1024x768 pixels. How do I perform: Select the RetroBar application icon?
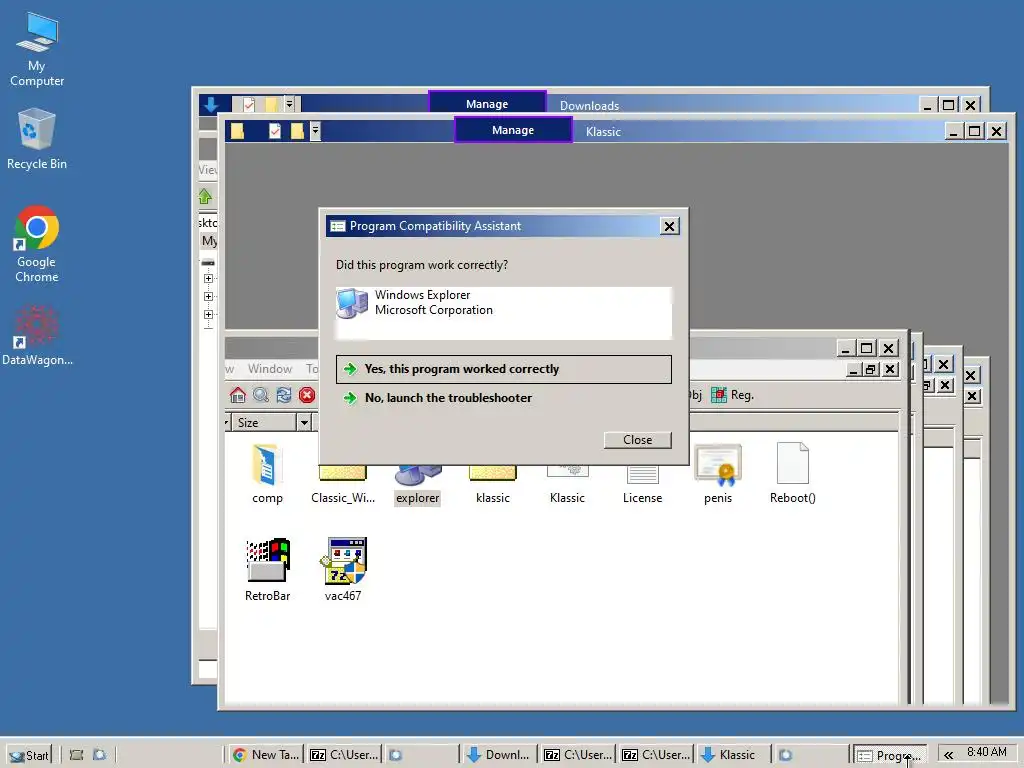coord(267,569)
